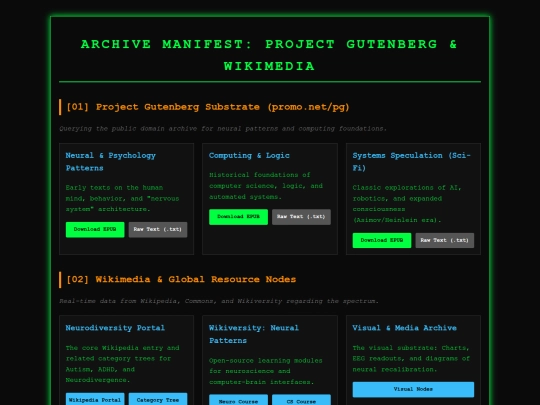This screenshot has width=540, height=405.
Task: Click the Neurodiversity Portal card title
Action: click(115, 328)
